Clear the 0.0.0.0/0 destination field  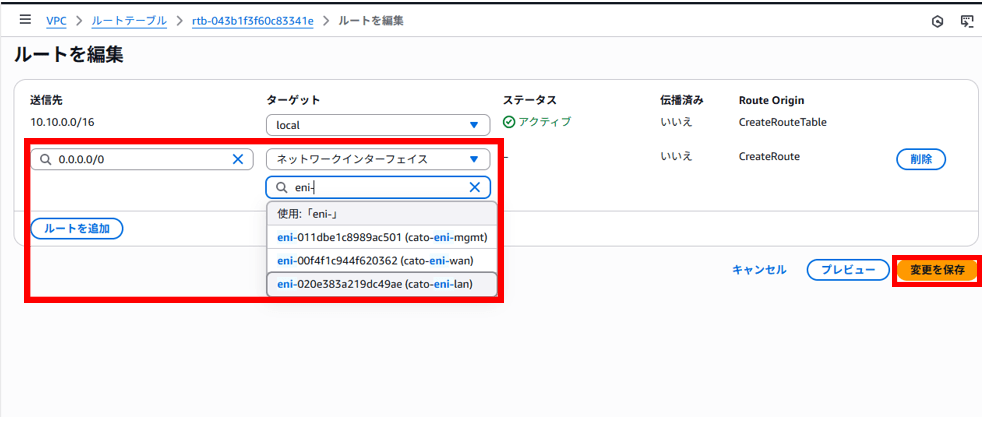coord(238,159)
